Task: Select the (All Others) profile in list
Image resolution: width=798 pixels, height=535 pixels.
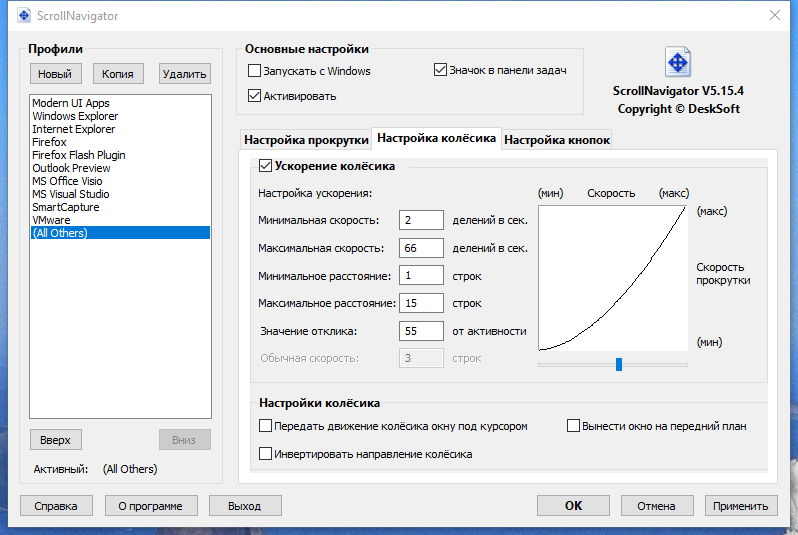Action: (x=120, y=233)
